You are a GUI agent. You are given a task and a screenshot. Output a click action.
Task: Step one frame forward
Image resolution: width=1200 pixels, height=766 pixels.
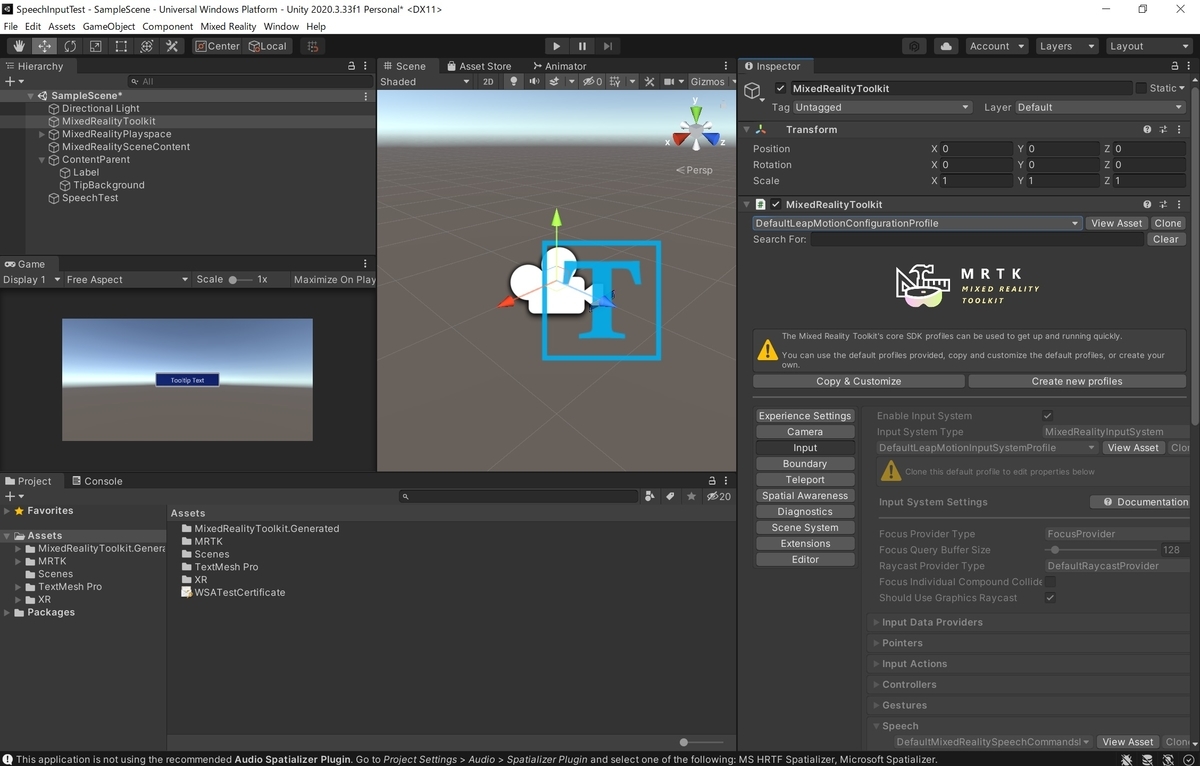coord(608,46)
